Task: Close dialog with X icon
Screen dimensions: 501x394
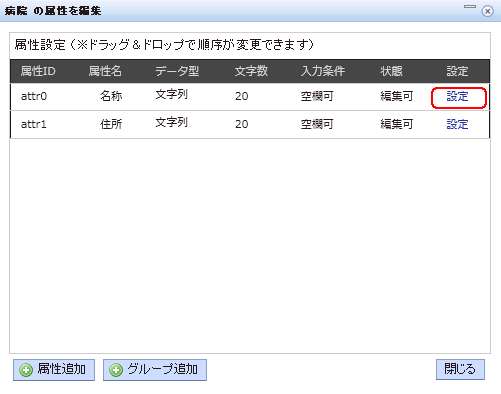Action: click(x=487, y=11)
